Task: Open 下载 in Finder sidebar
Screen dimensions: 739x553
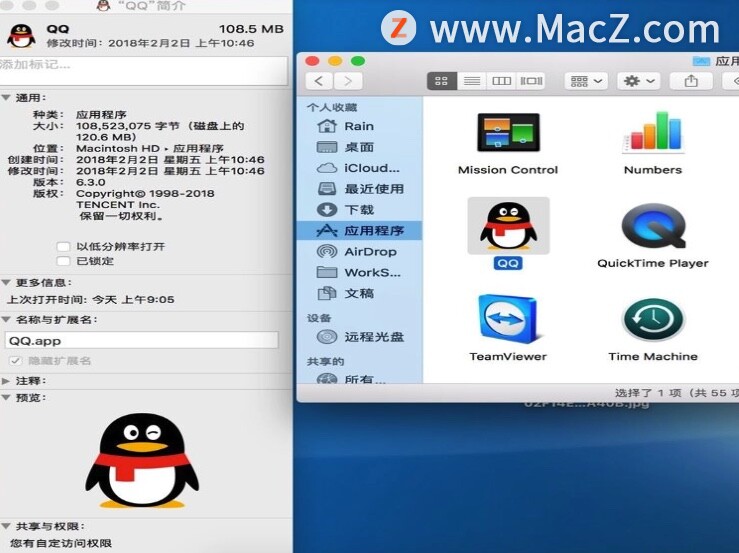Action: [x=359, y=209]
